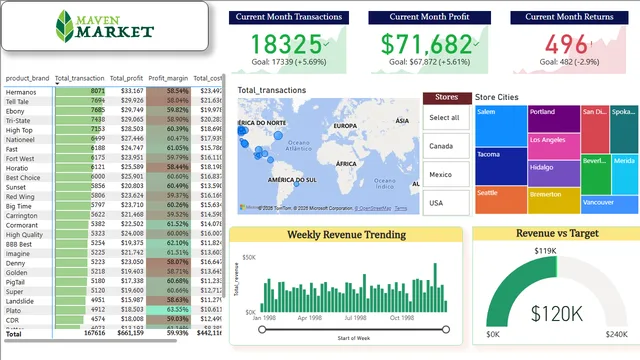Select the Golden brand row
Image resolution: width=640 pixels, height=360 pixels.
coord(113,272)
